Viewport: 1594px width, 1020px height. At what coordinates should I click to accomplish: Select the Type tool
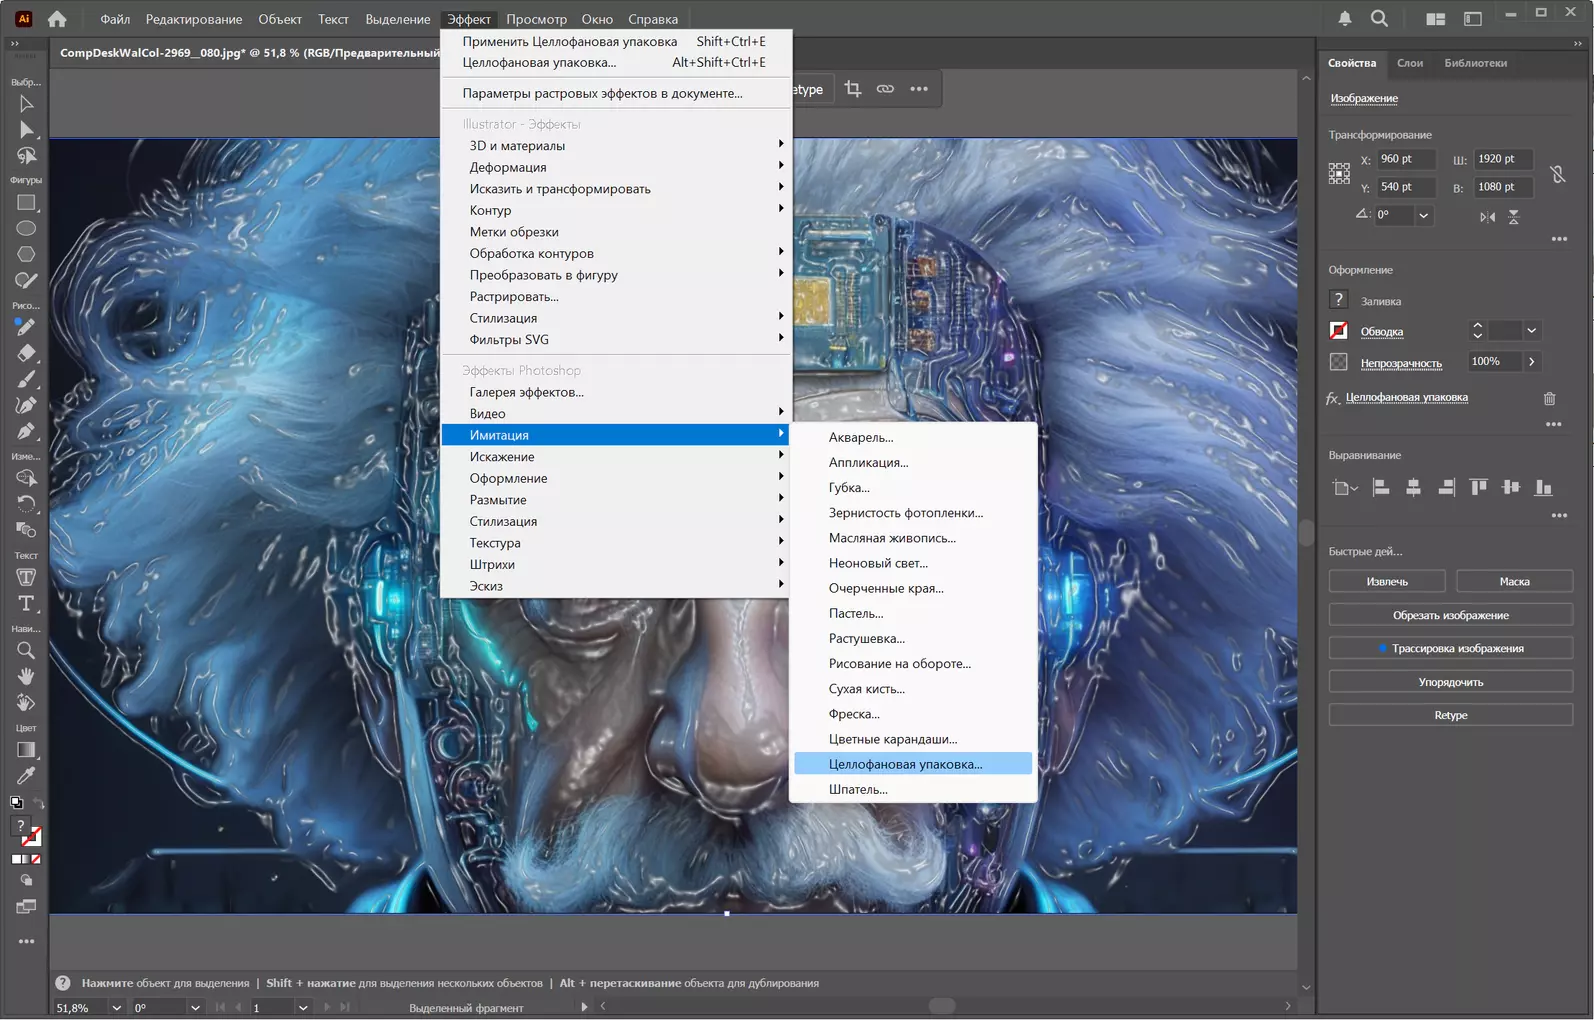click(26, 603)
